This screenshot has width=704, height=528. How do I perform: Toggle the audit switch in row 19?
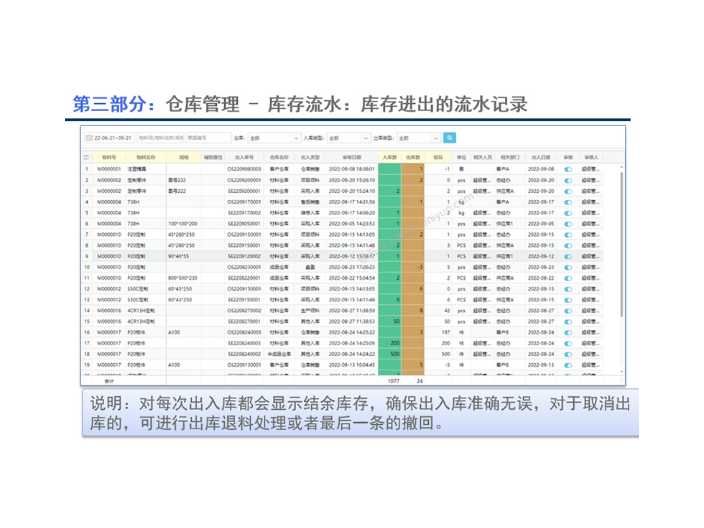pyautogui.click(x=568, y=365)
